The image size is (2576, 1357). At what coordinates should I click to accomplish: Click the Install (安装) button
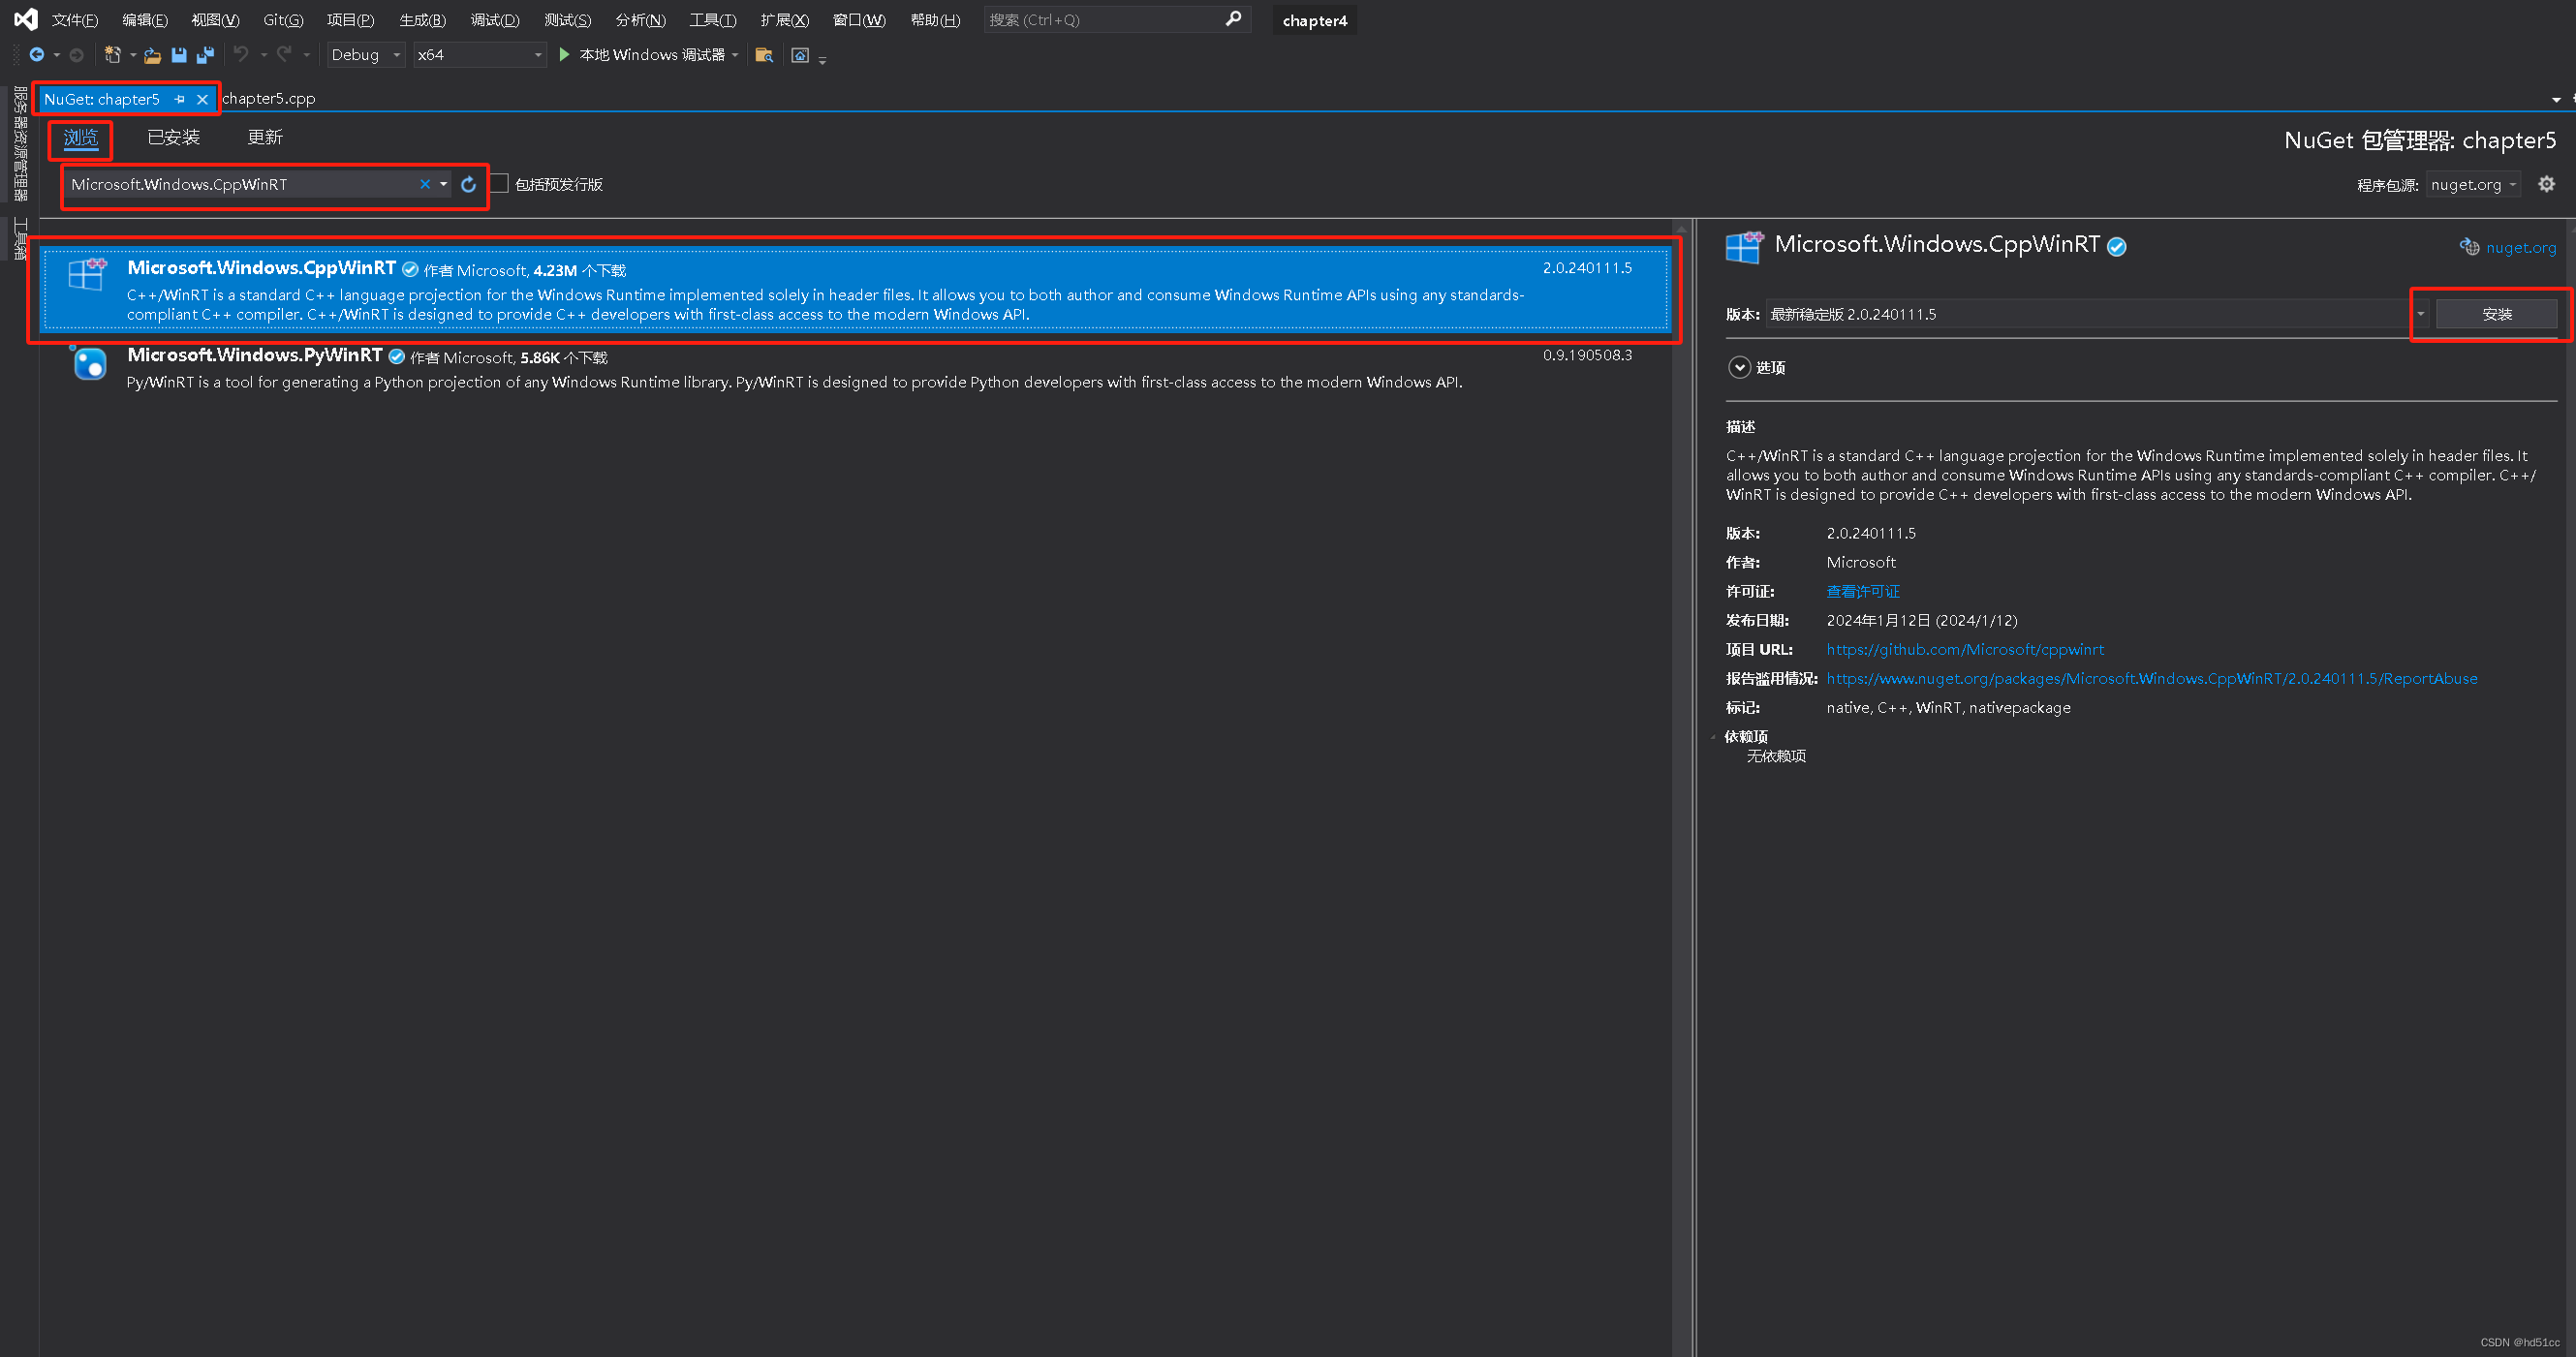(2496, 314)
